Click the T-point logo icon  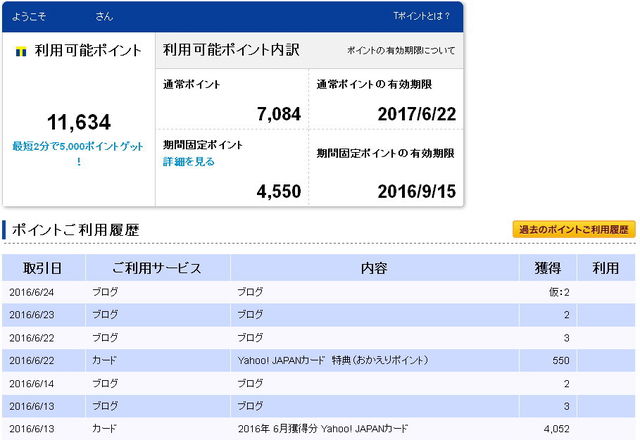(x=21, y=51)
